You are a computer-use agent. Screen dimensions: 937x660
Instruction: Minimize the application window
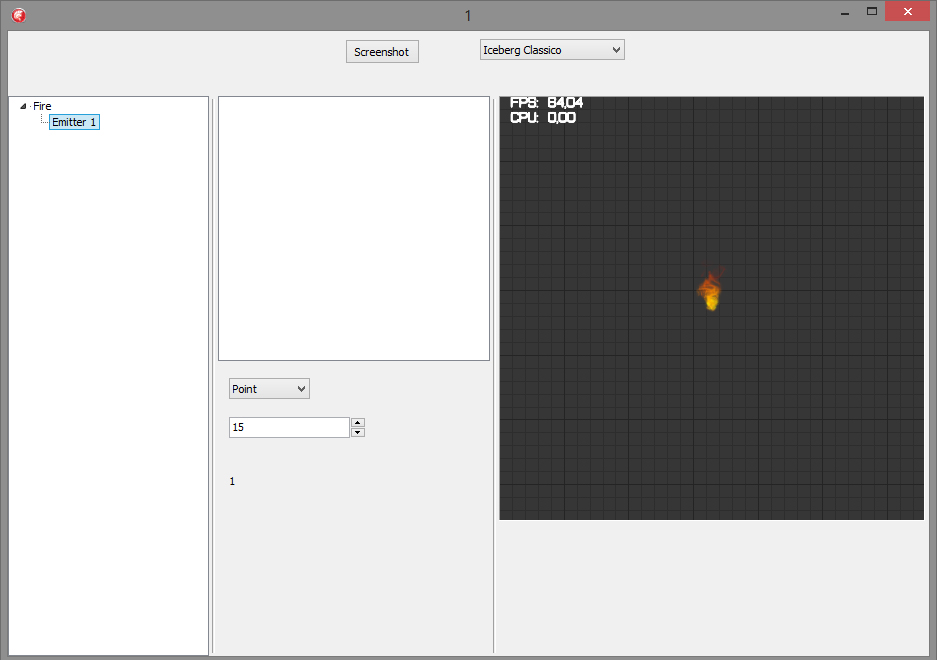pyautogui.click(x=844, y=12)
